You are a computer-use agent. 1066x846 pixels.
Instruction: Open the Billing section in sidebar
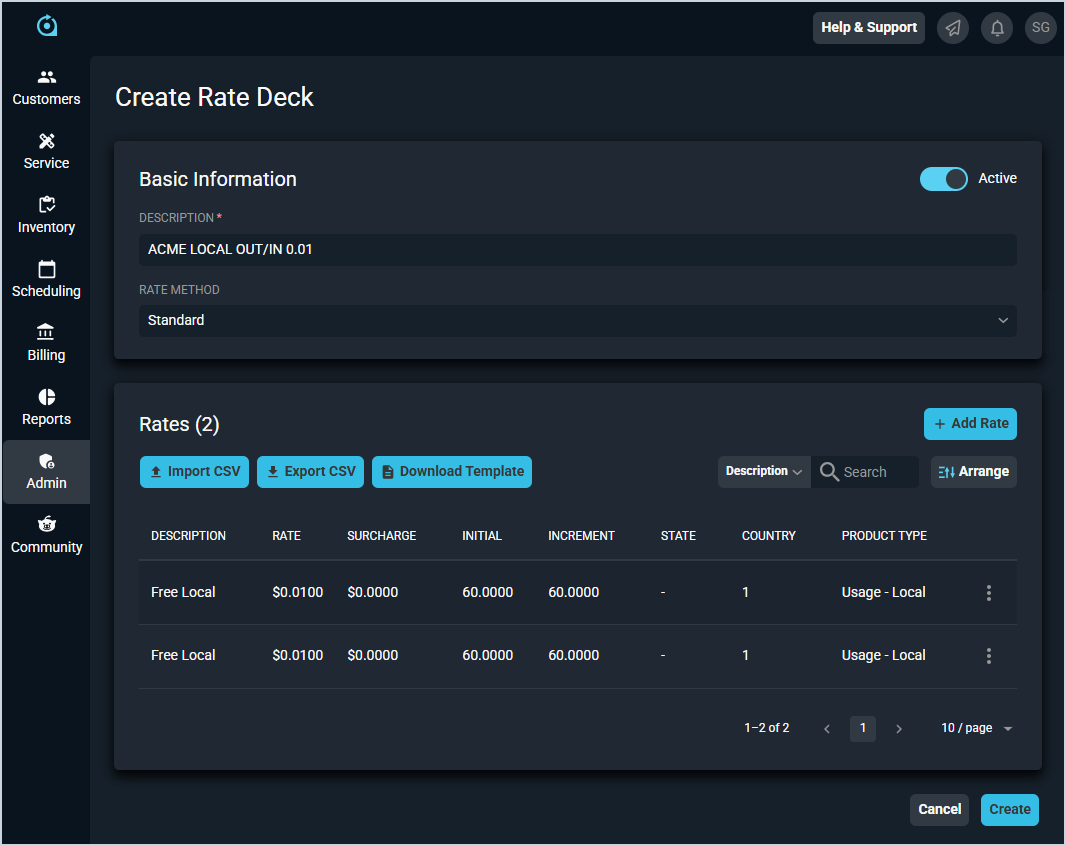tap(46, 343)
